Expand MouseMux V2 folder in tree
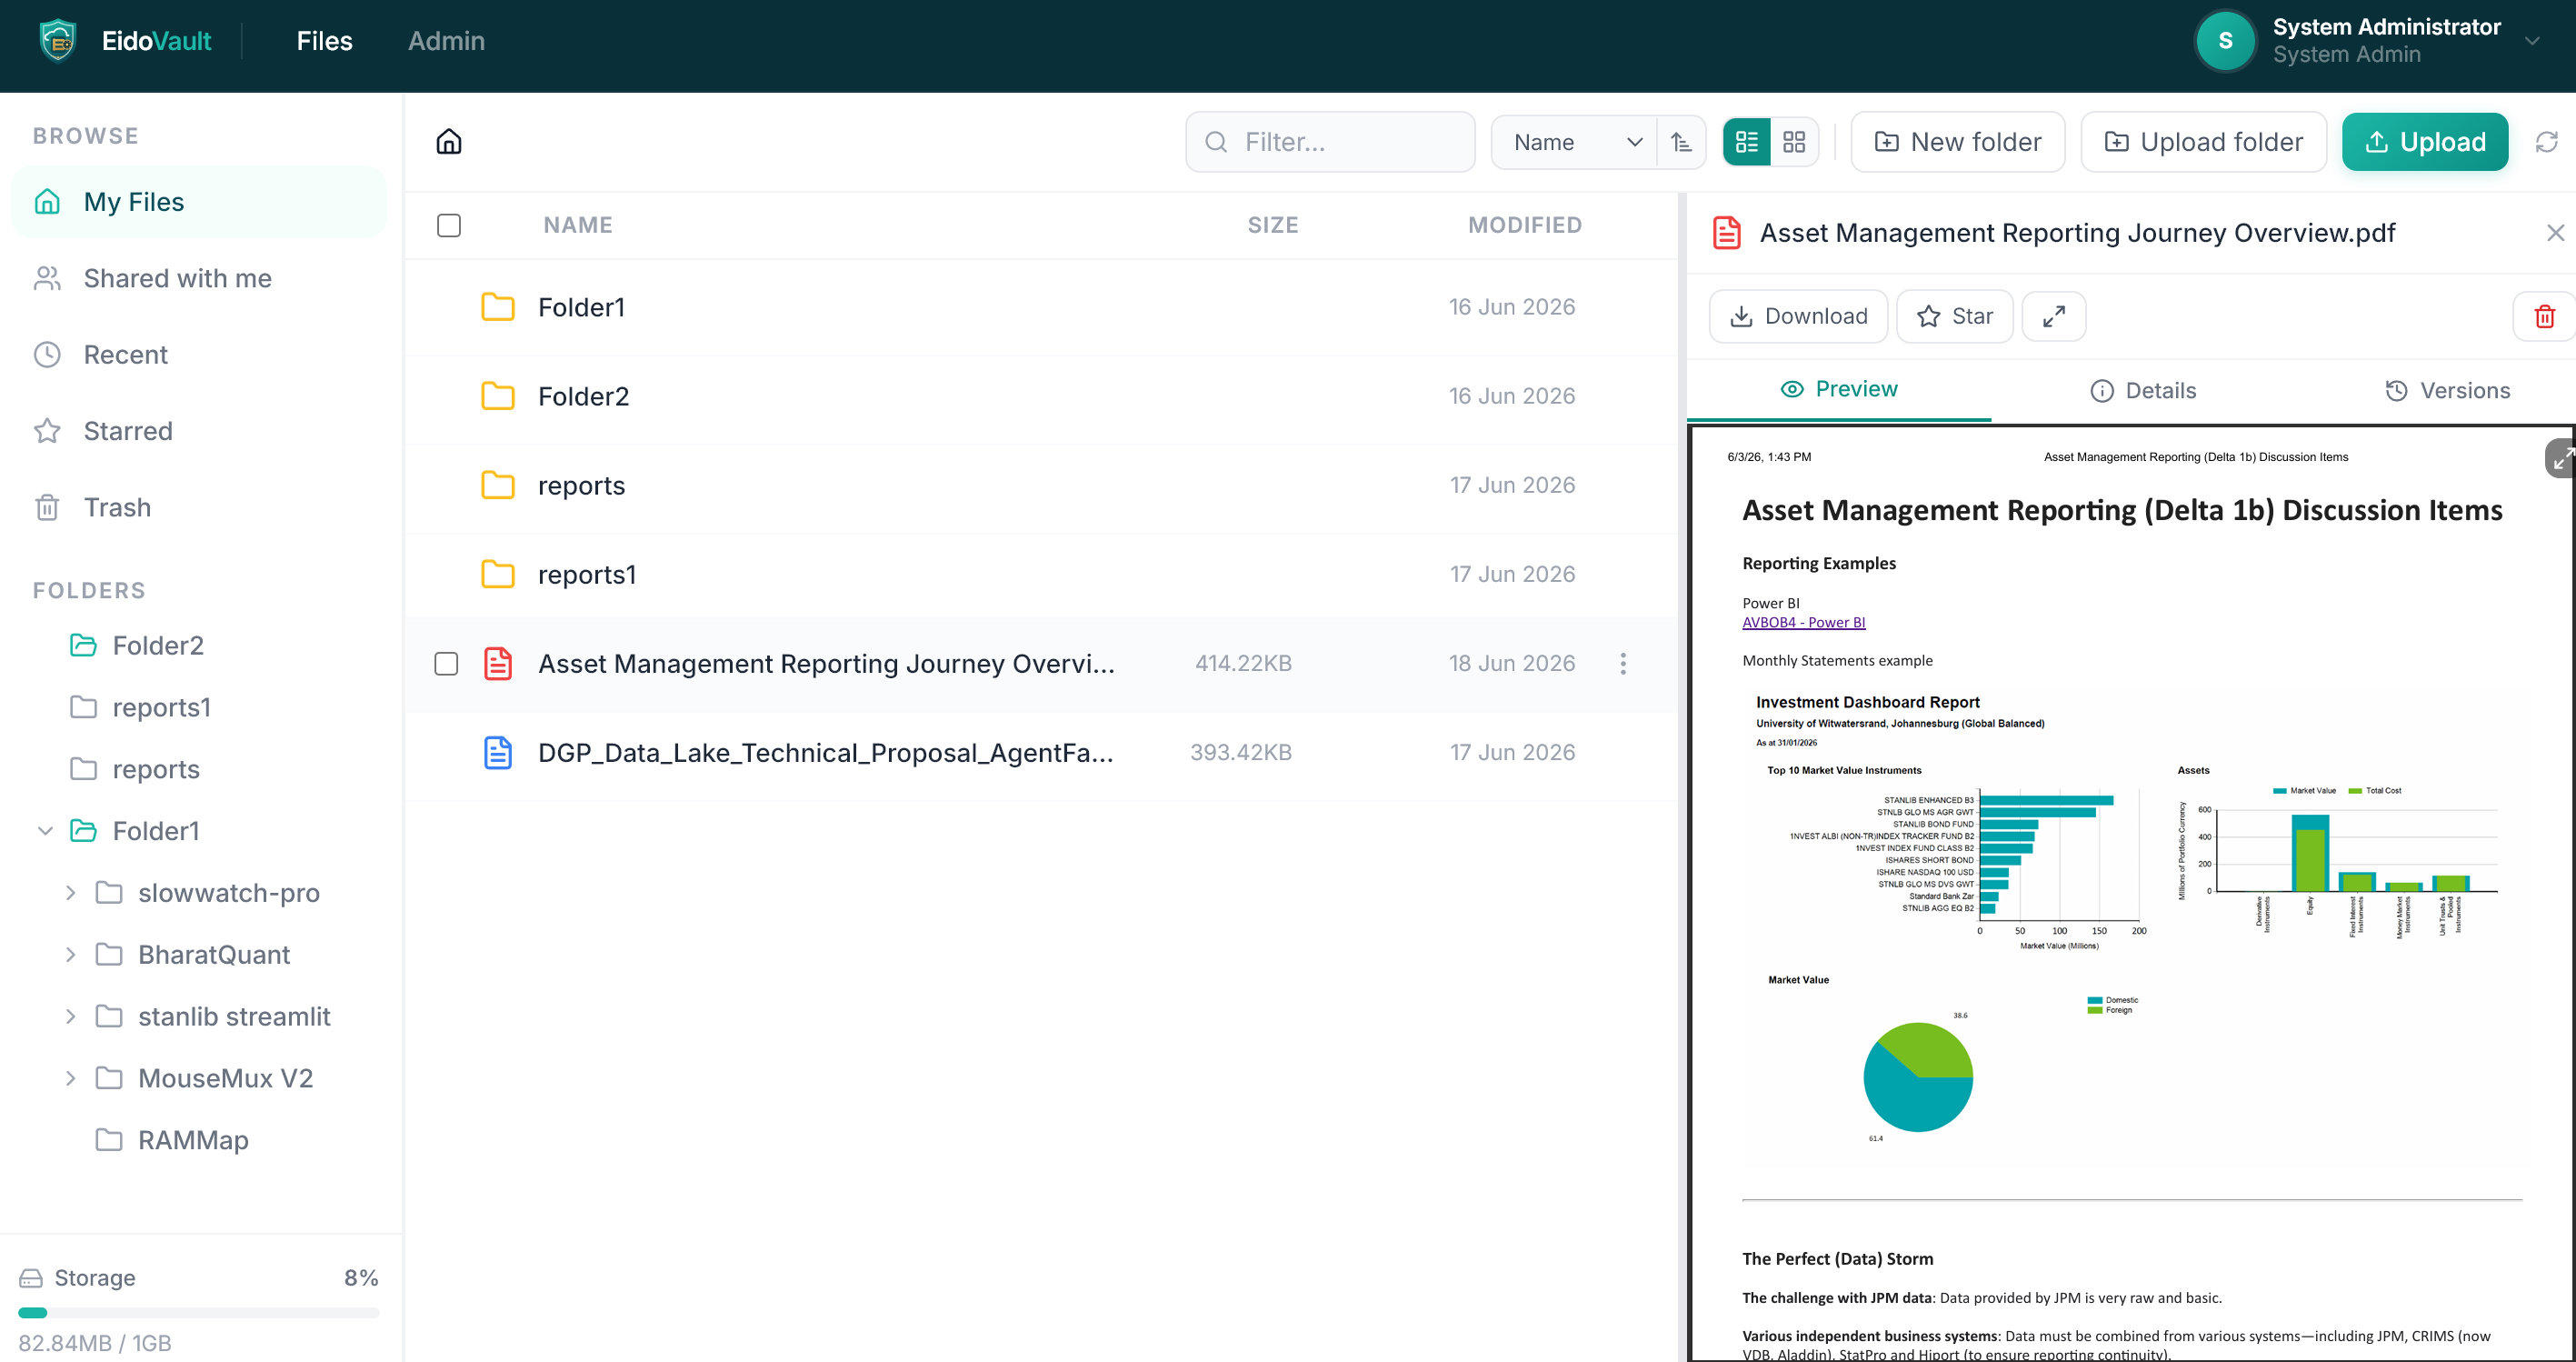 [x=70, y=1077]
